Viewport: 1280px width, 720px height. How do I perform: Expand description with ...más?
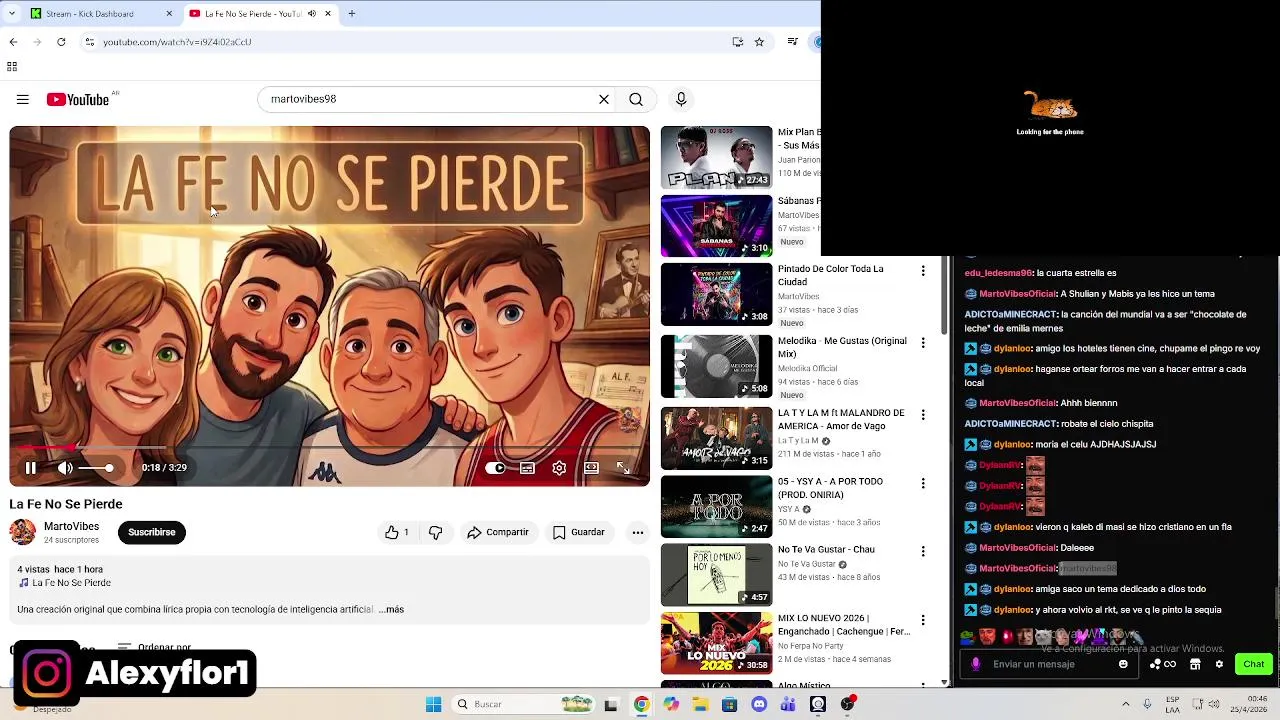coord(391,609)
